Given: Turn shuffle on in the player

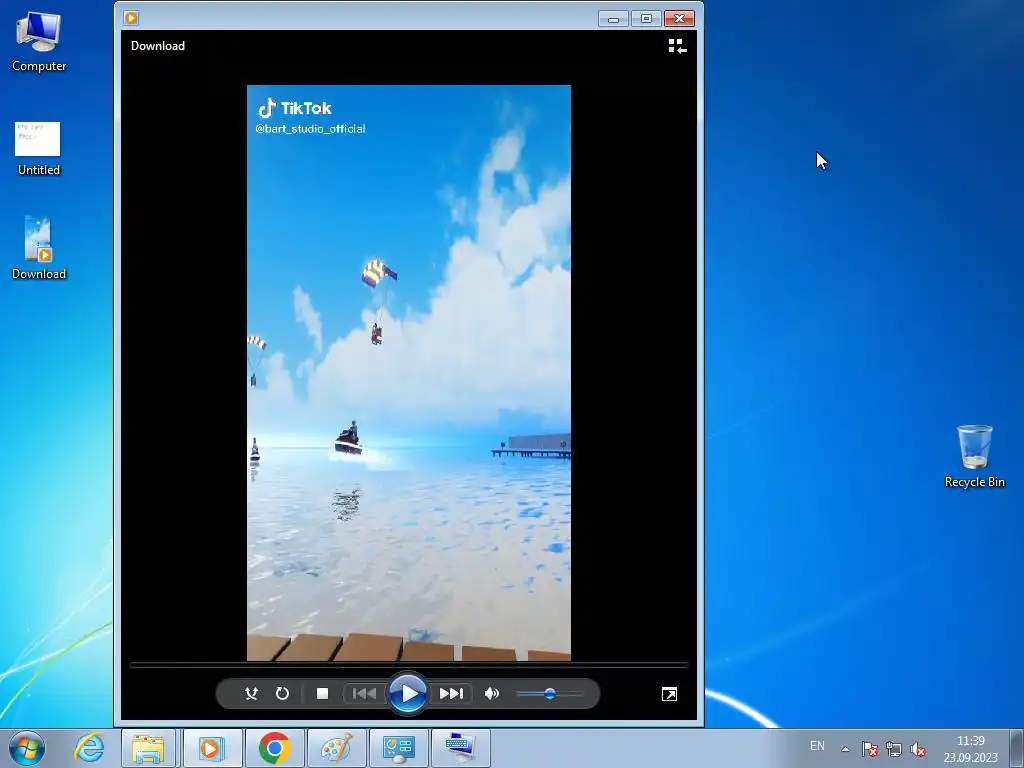Looking at the screenshot, I should [x=251, y=694].
